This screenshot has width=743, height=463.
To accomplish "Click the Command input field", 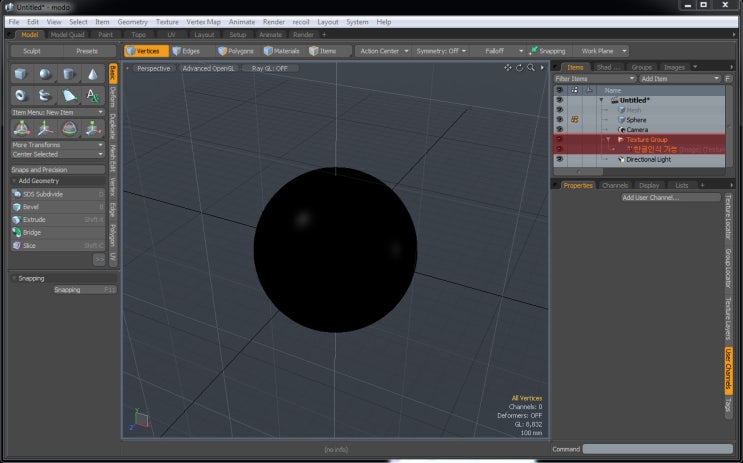I will [x=658, y=449].
